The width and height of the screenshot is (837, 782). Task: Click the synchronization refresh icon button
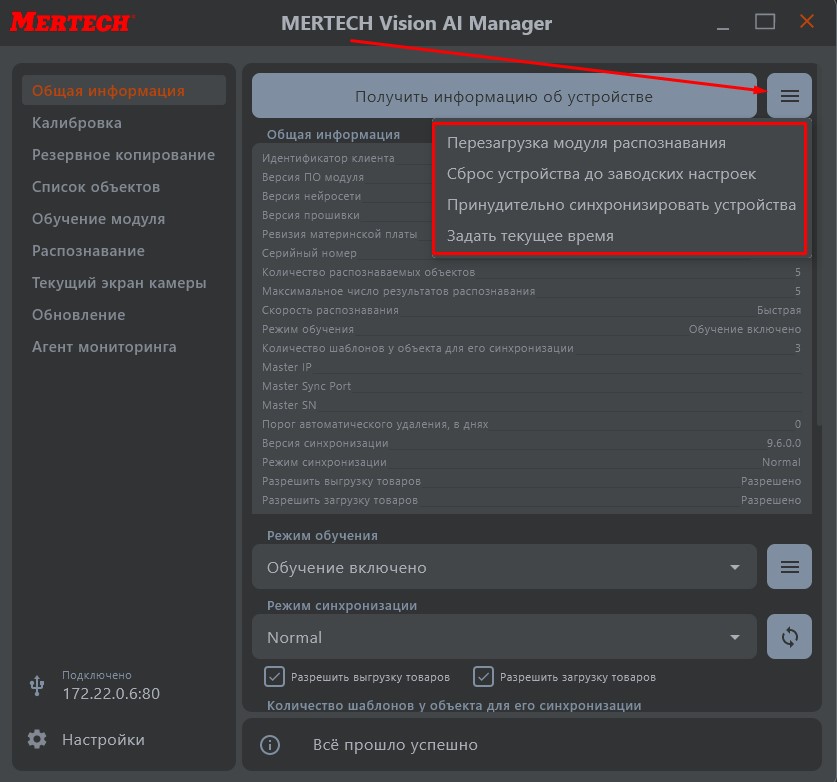pyautogui.click(x=789, y=637)
